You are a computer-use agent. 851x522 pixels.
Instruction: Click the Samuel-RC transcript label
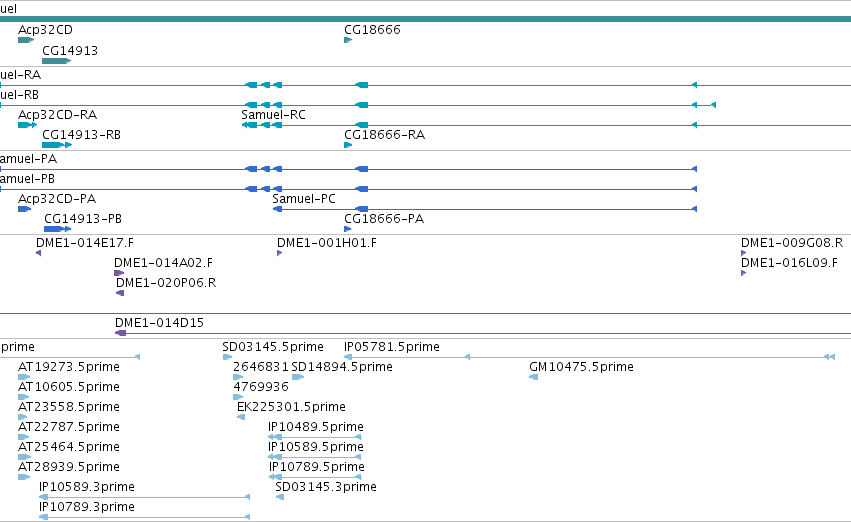(274, 115)
